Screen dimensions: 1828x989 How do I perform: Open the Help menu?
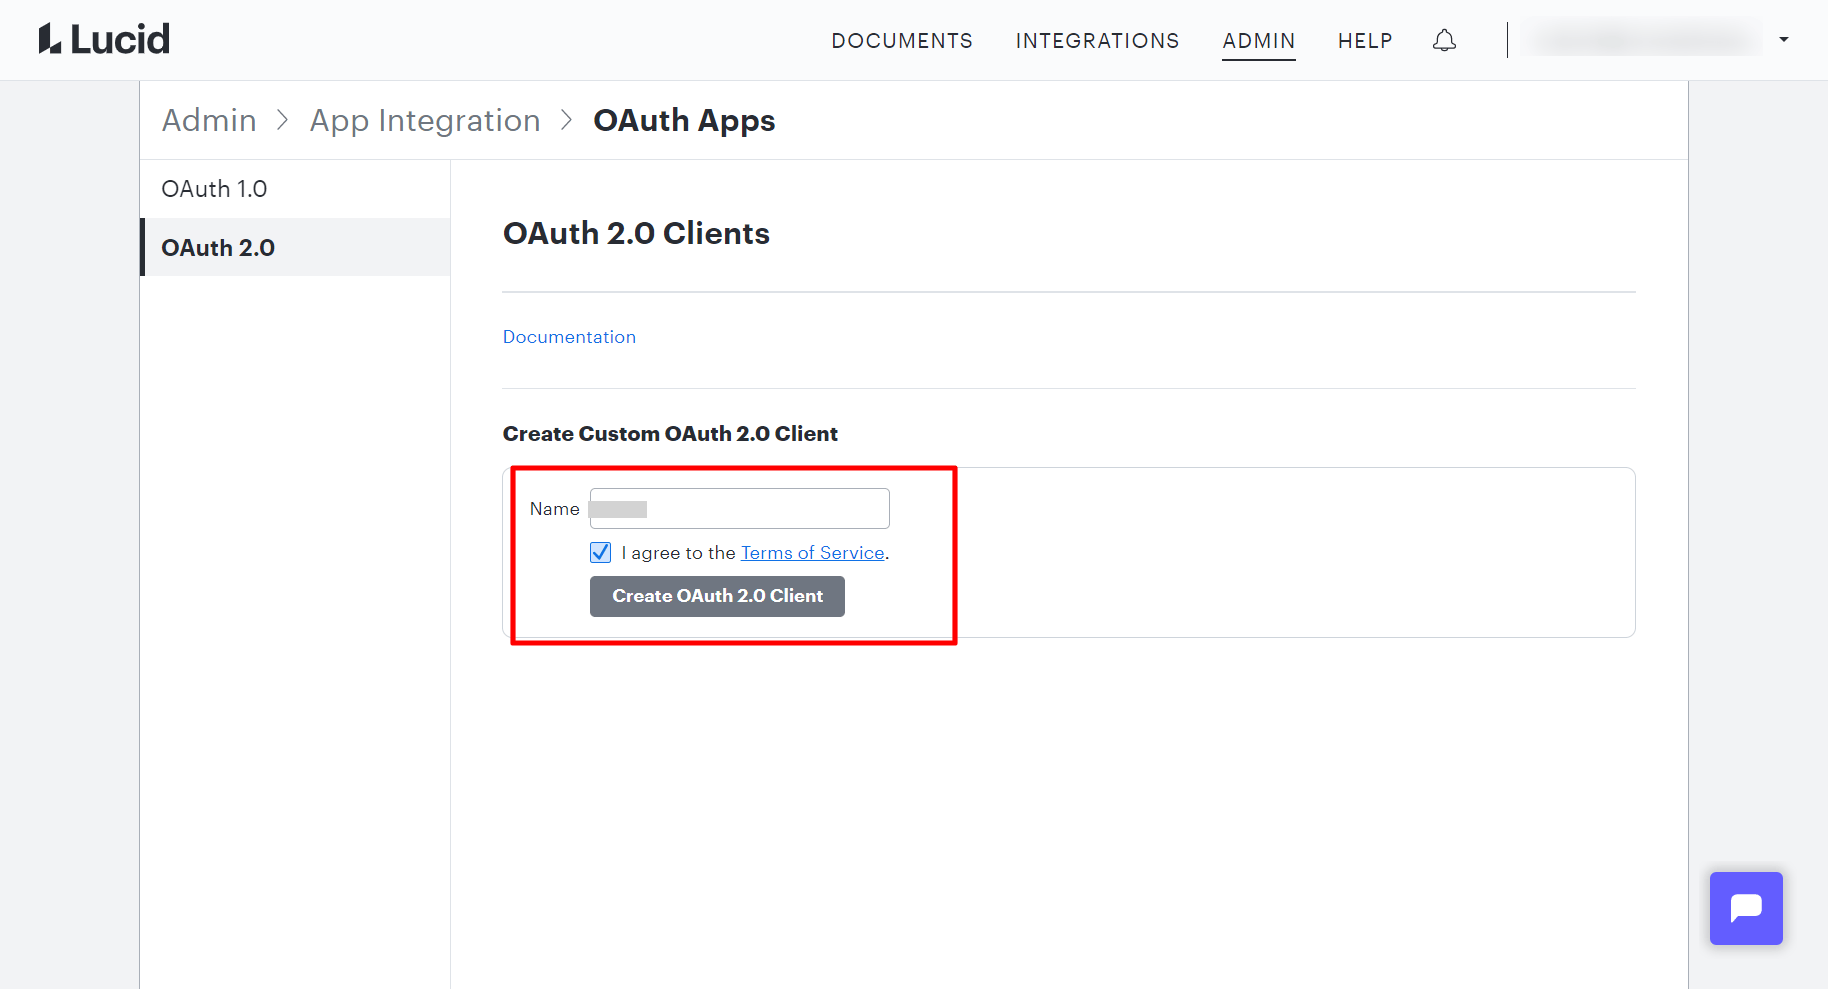1365,41
